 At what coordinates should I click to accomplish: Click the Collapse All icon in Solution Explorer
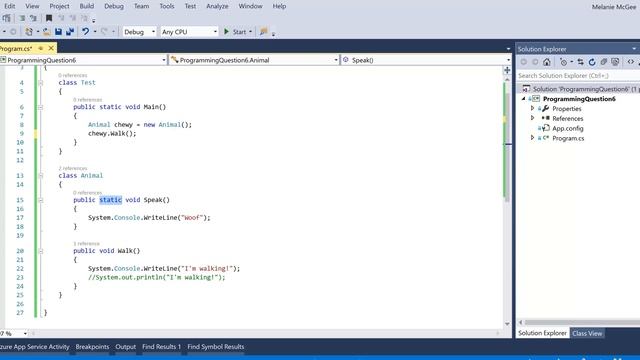pos(604,62)
